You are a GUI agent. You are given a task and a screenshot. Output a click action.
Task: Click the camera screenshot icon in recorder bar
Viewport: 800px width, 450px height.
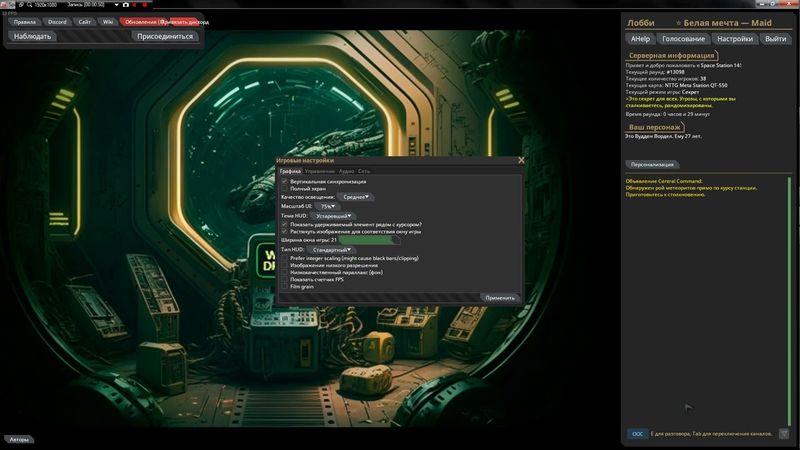click(125, 5)
